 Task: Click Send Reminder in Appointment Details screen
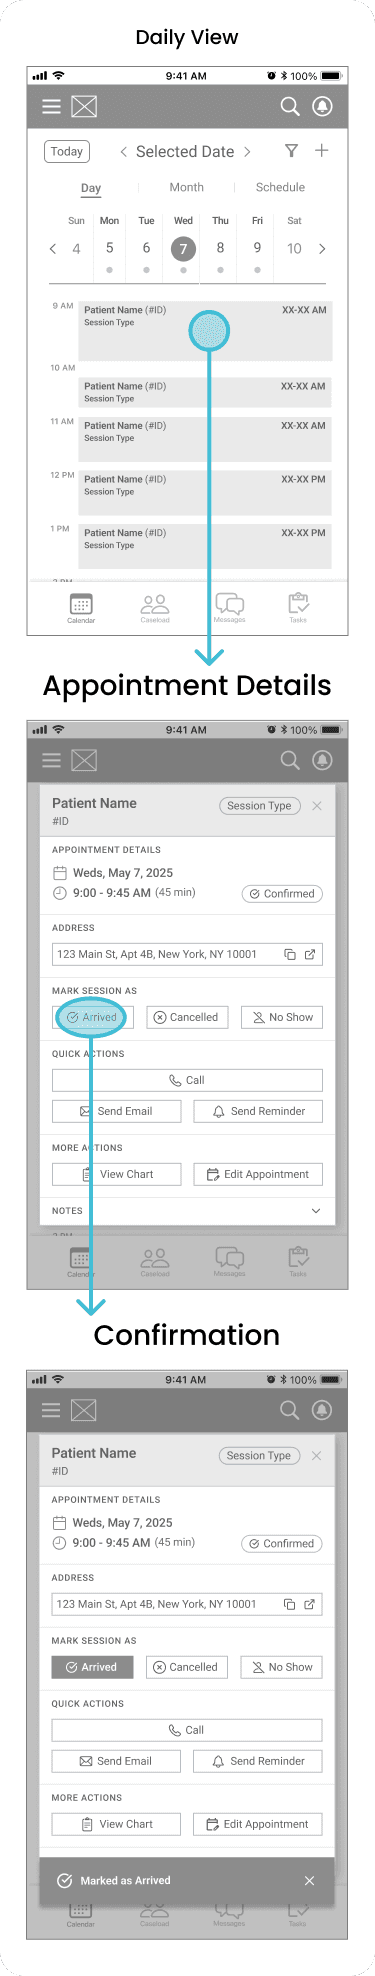[x=258, y=1111]
